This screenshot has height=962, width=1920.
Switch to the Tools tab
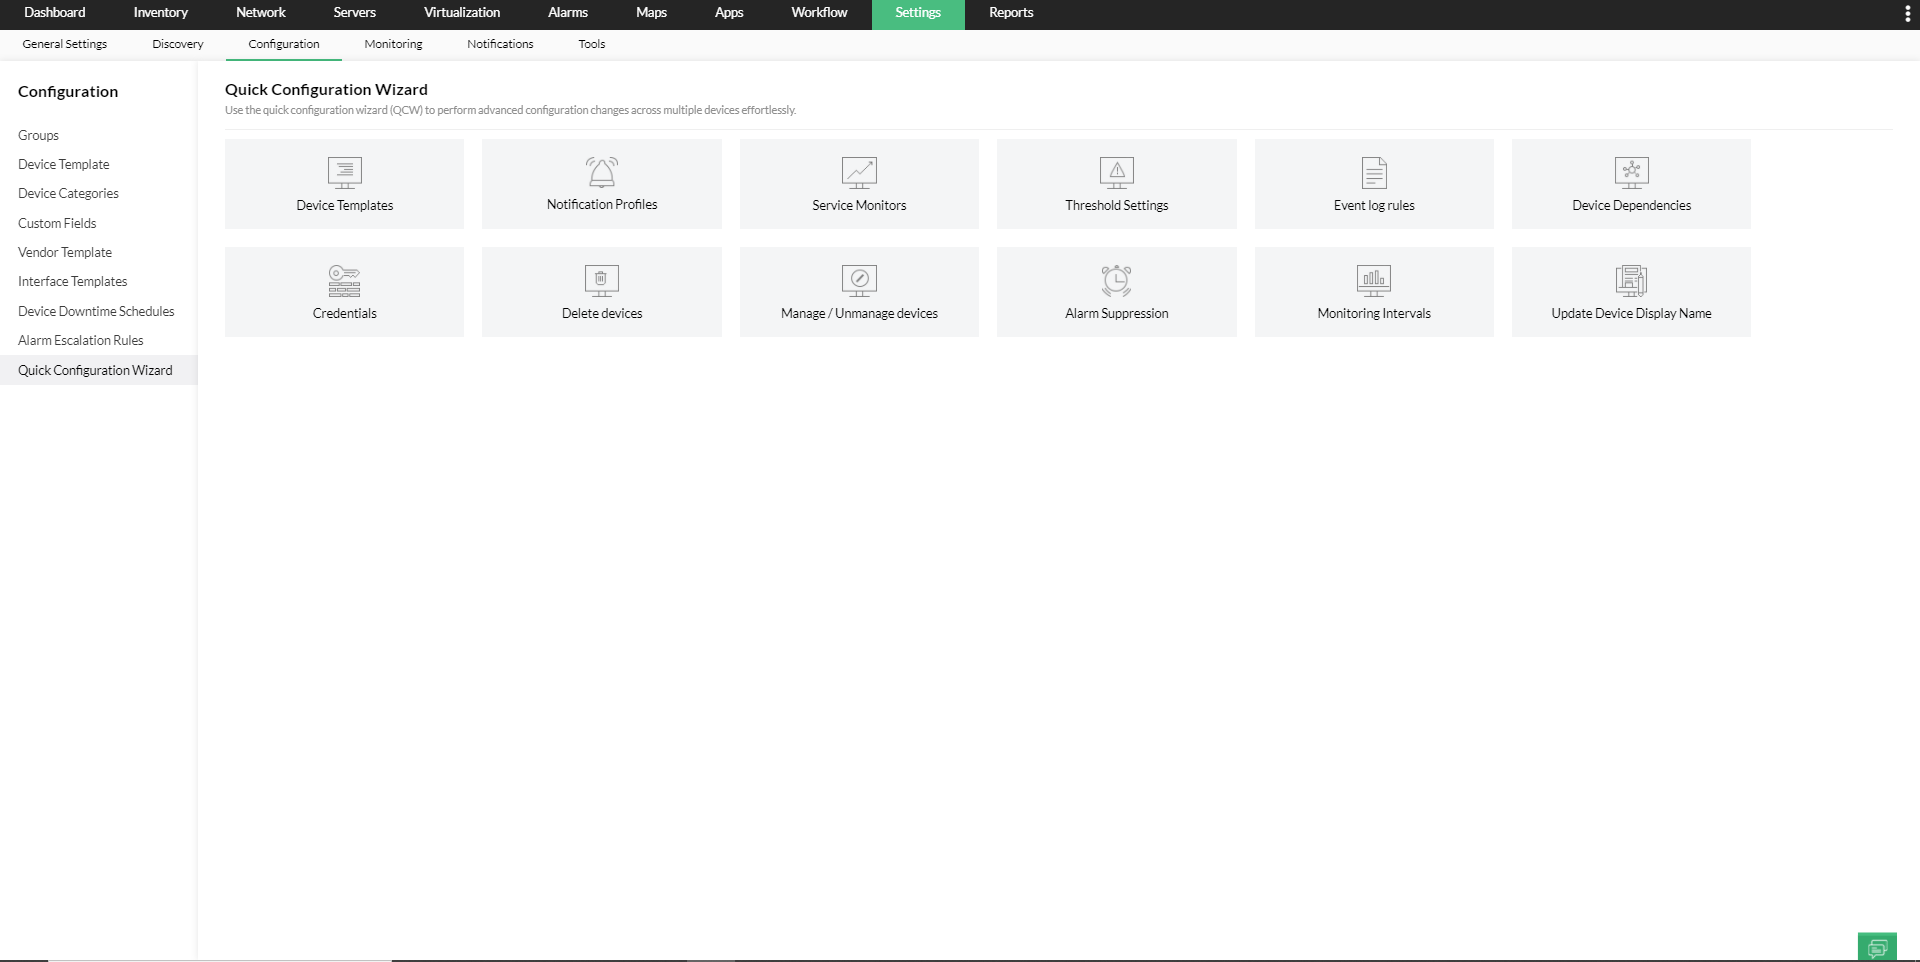591,44
